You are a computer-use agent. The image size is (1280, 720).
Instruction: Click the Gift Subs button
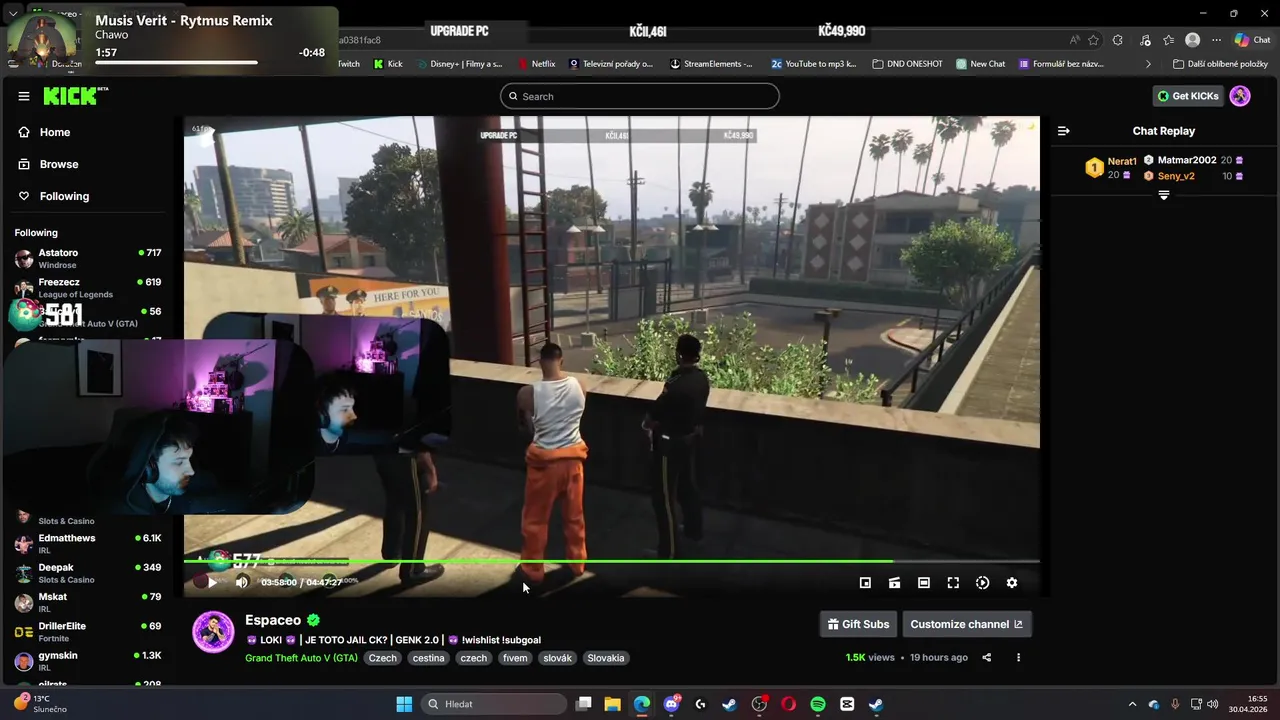coord(858,624)
